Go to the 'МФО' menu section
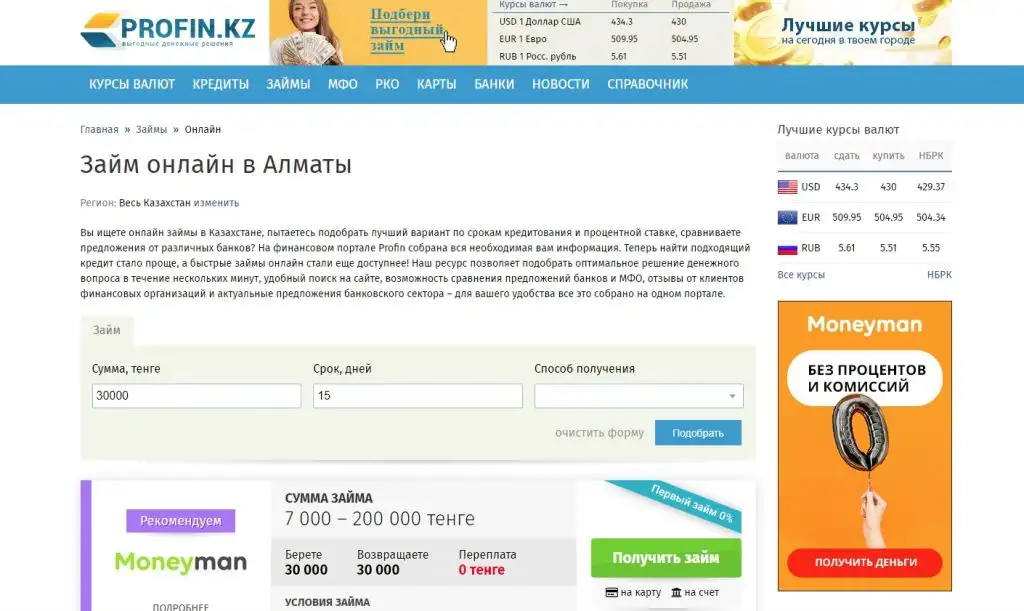Viewport: 1024px width, 611px height. [343, 84]
